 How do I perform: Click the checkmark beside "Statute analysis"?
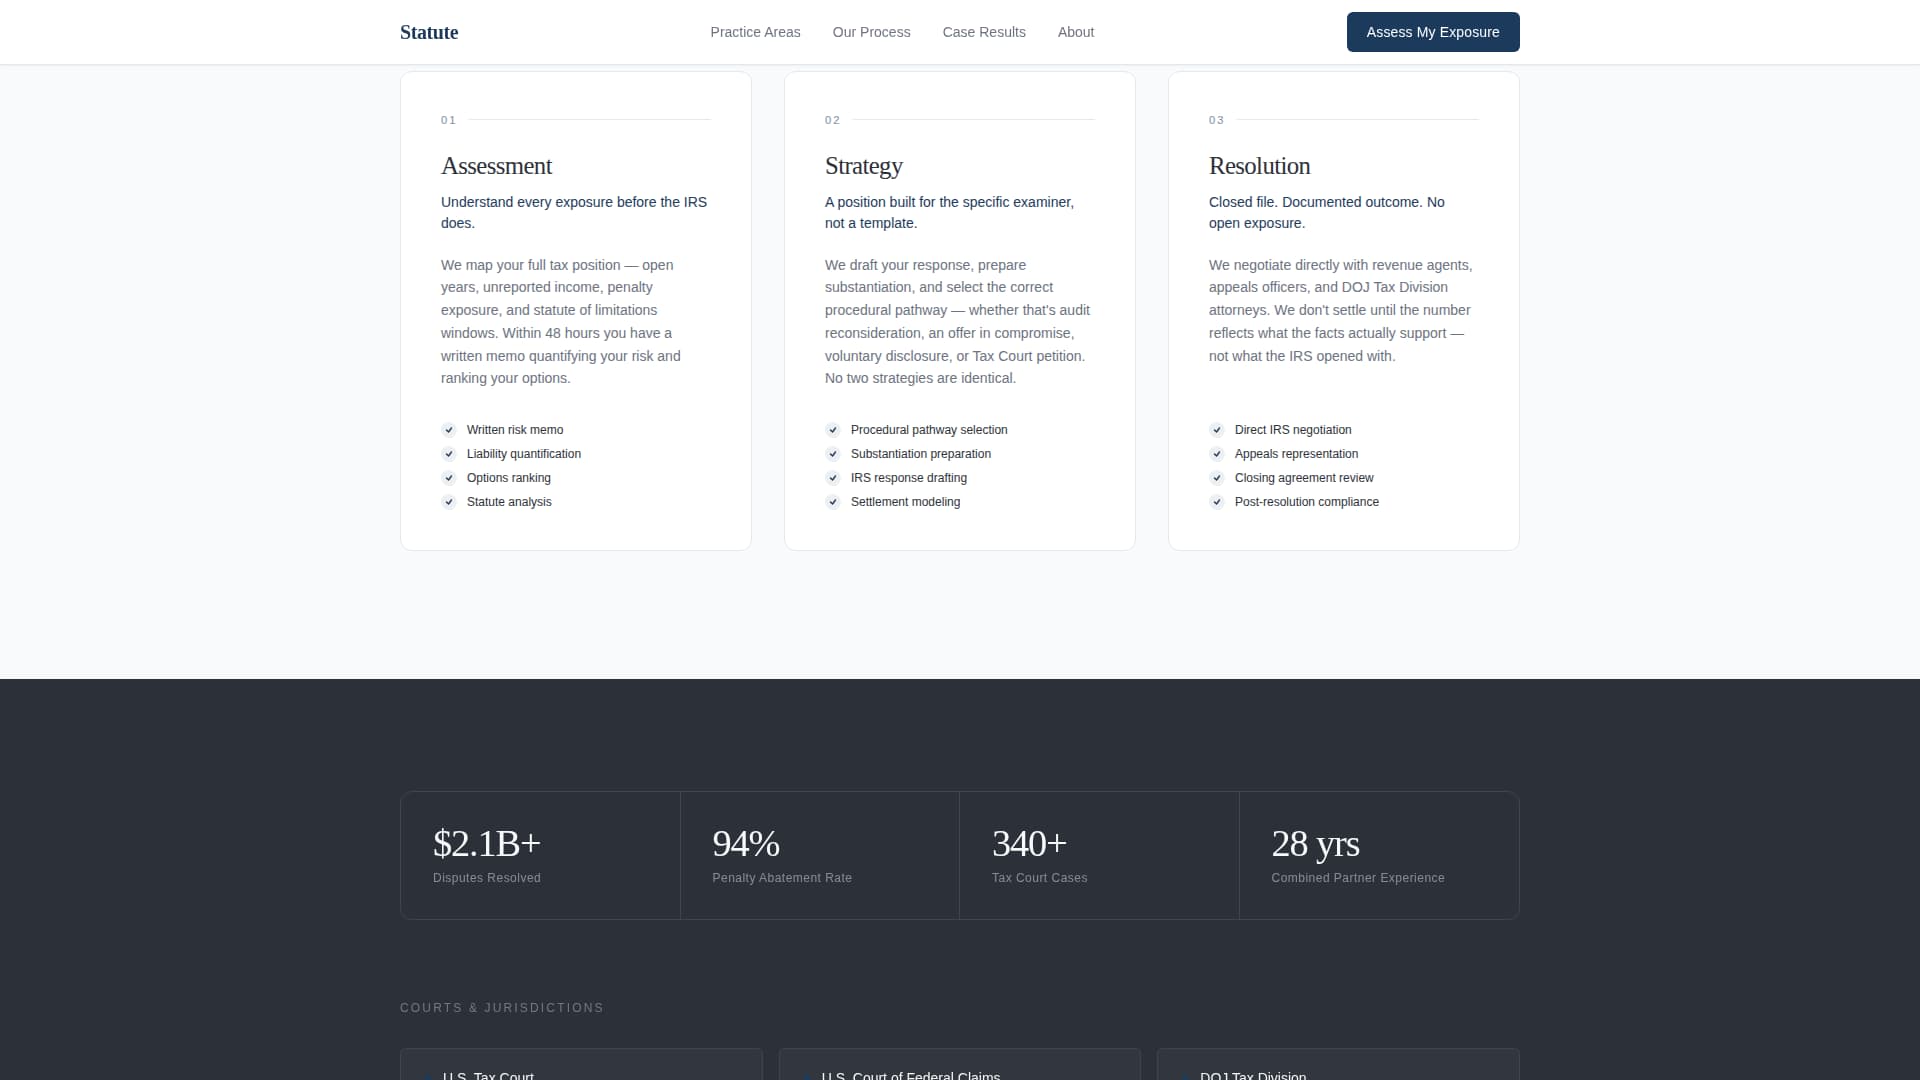(x=448, y=502)
